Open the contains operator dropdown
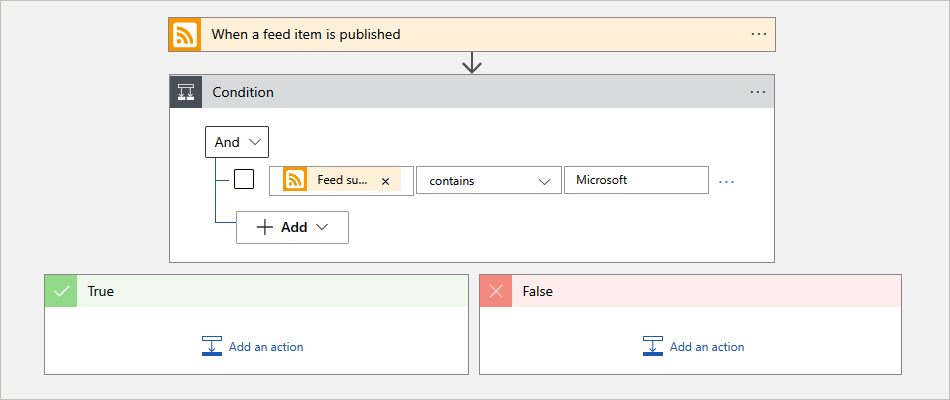 coord(489,181)
